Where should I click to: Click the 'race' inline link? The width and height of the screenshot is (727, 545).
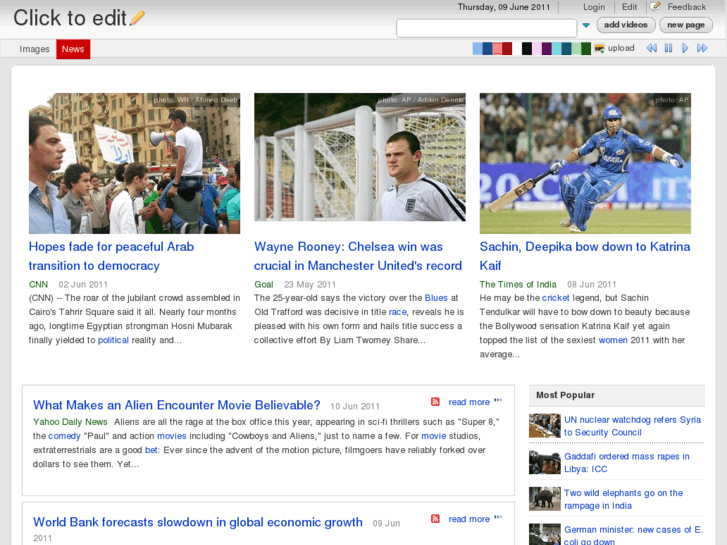click(397, 312)
